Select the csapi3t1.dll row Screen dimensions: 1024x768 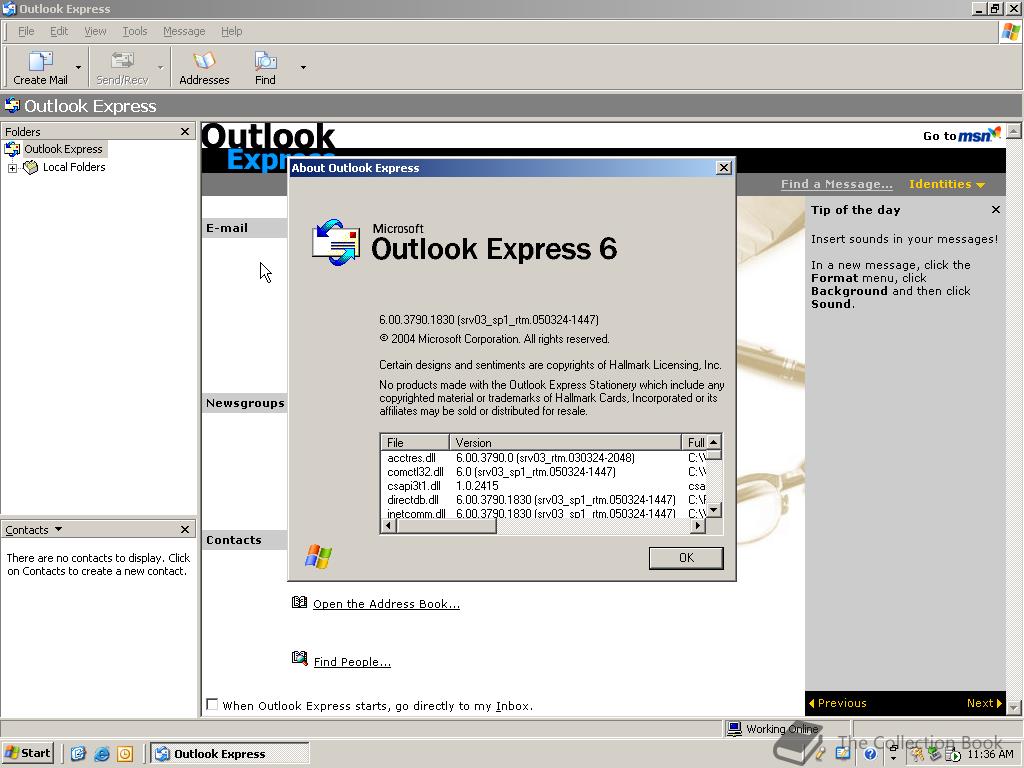tap(543, 486)
